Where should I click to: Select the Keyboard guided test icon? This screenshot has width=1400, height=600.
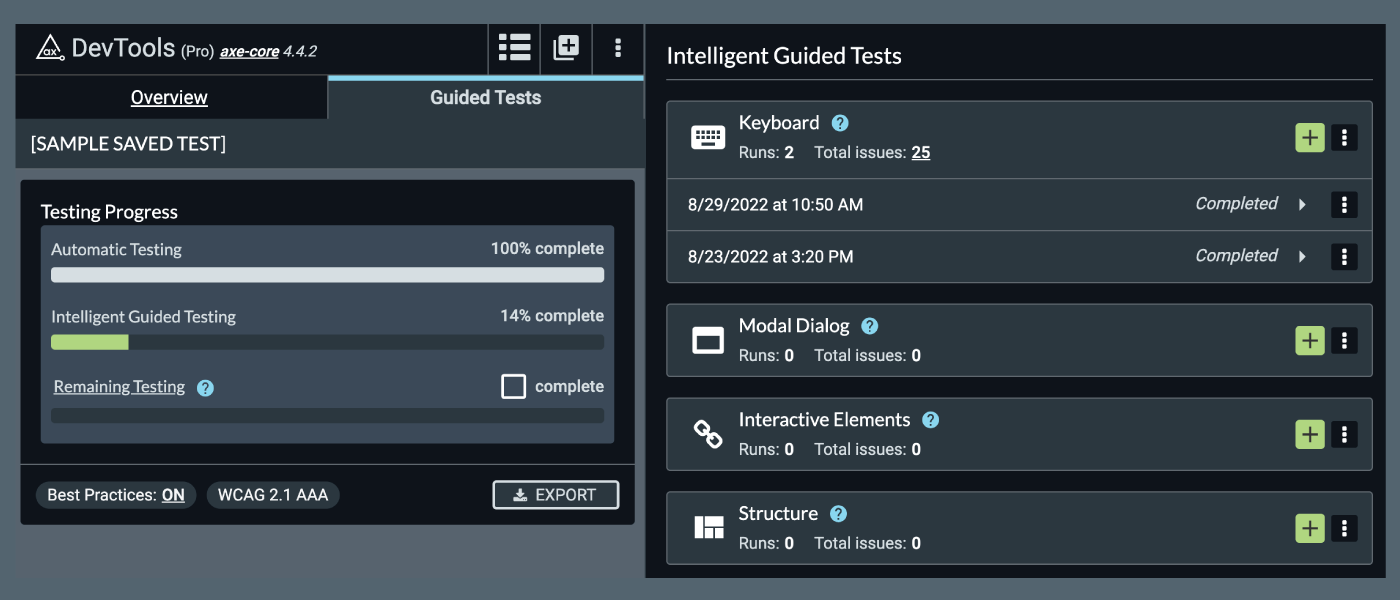coord(708,137)
